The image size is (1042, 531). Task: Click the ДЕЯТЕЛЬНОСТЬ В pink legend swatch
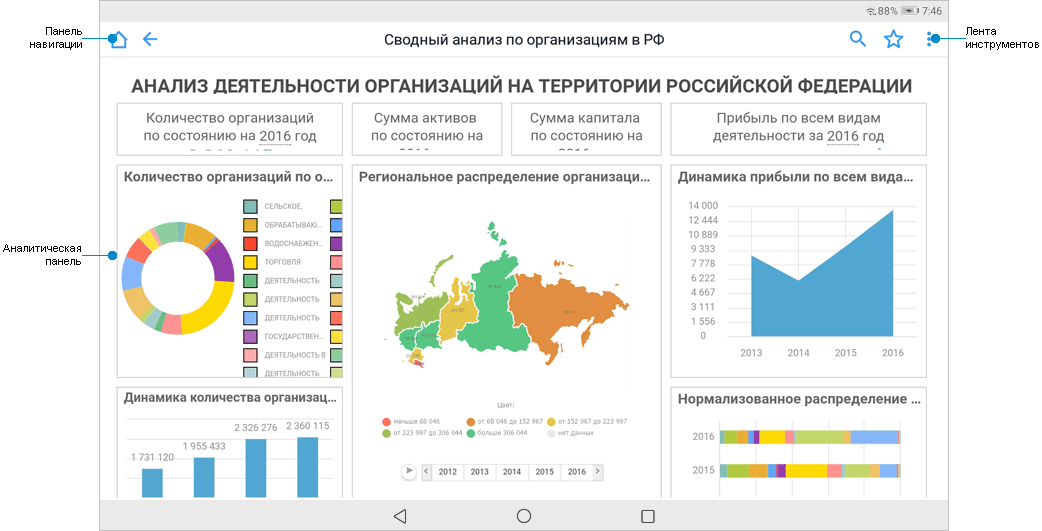(x=250, y=355)
